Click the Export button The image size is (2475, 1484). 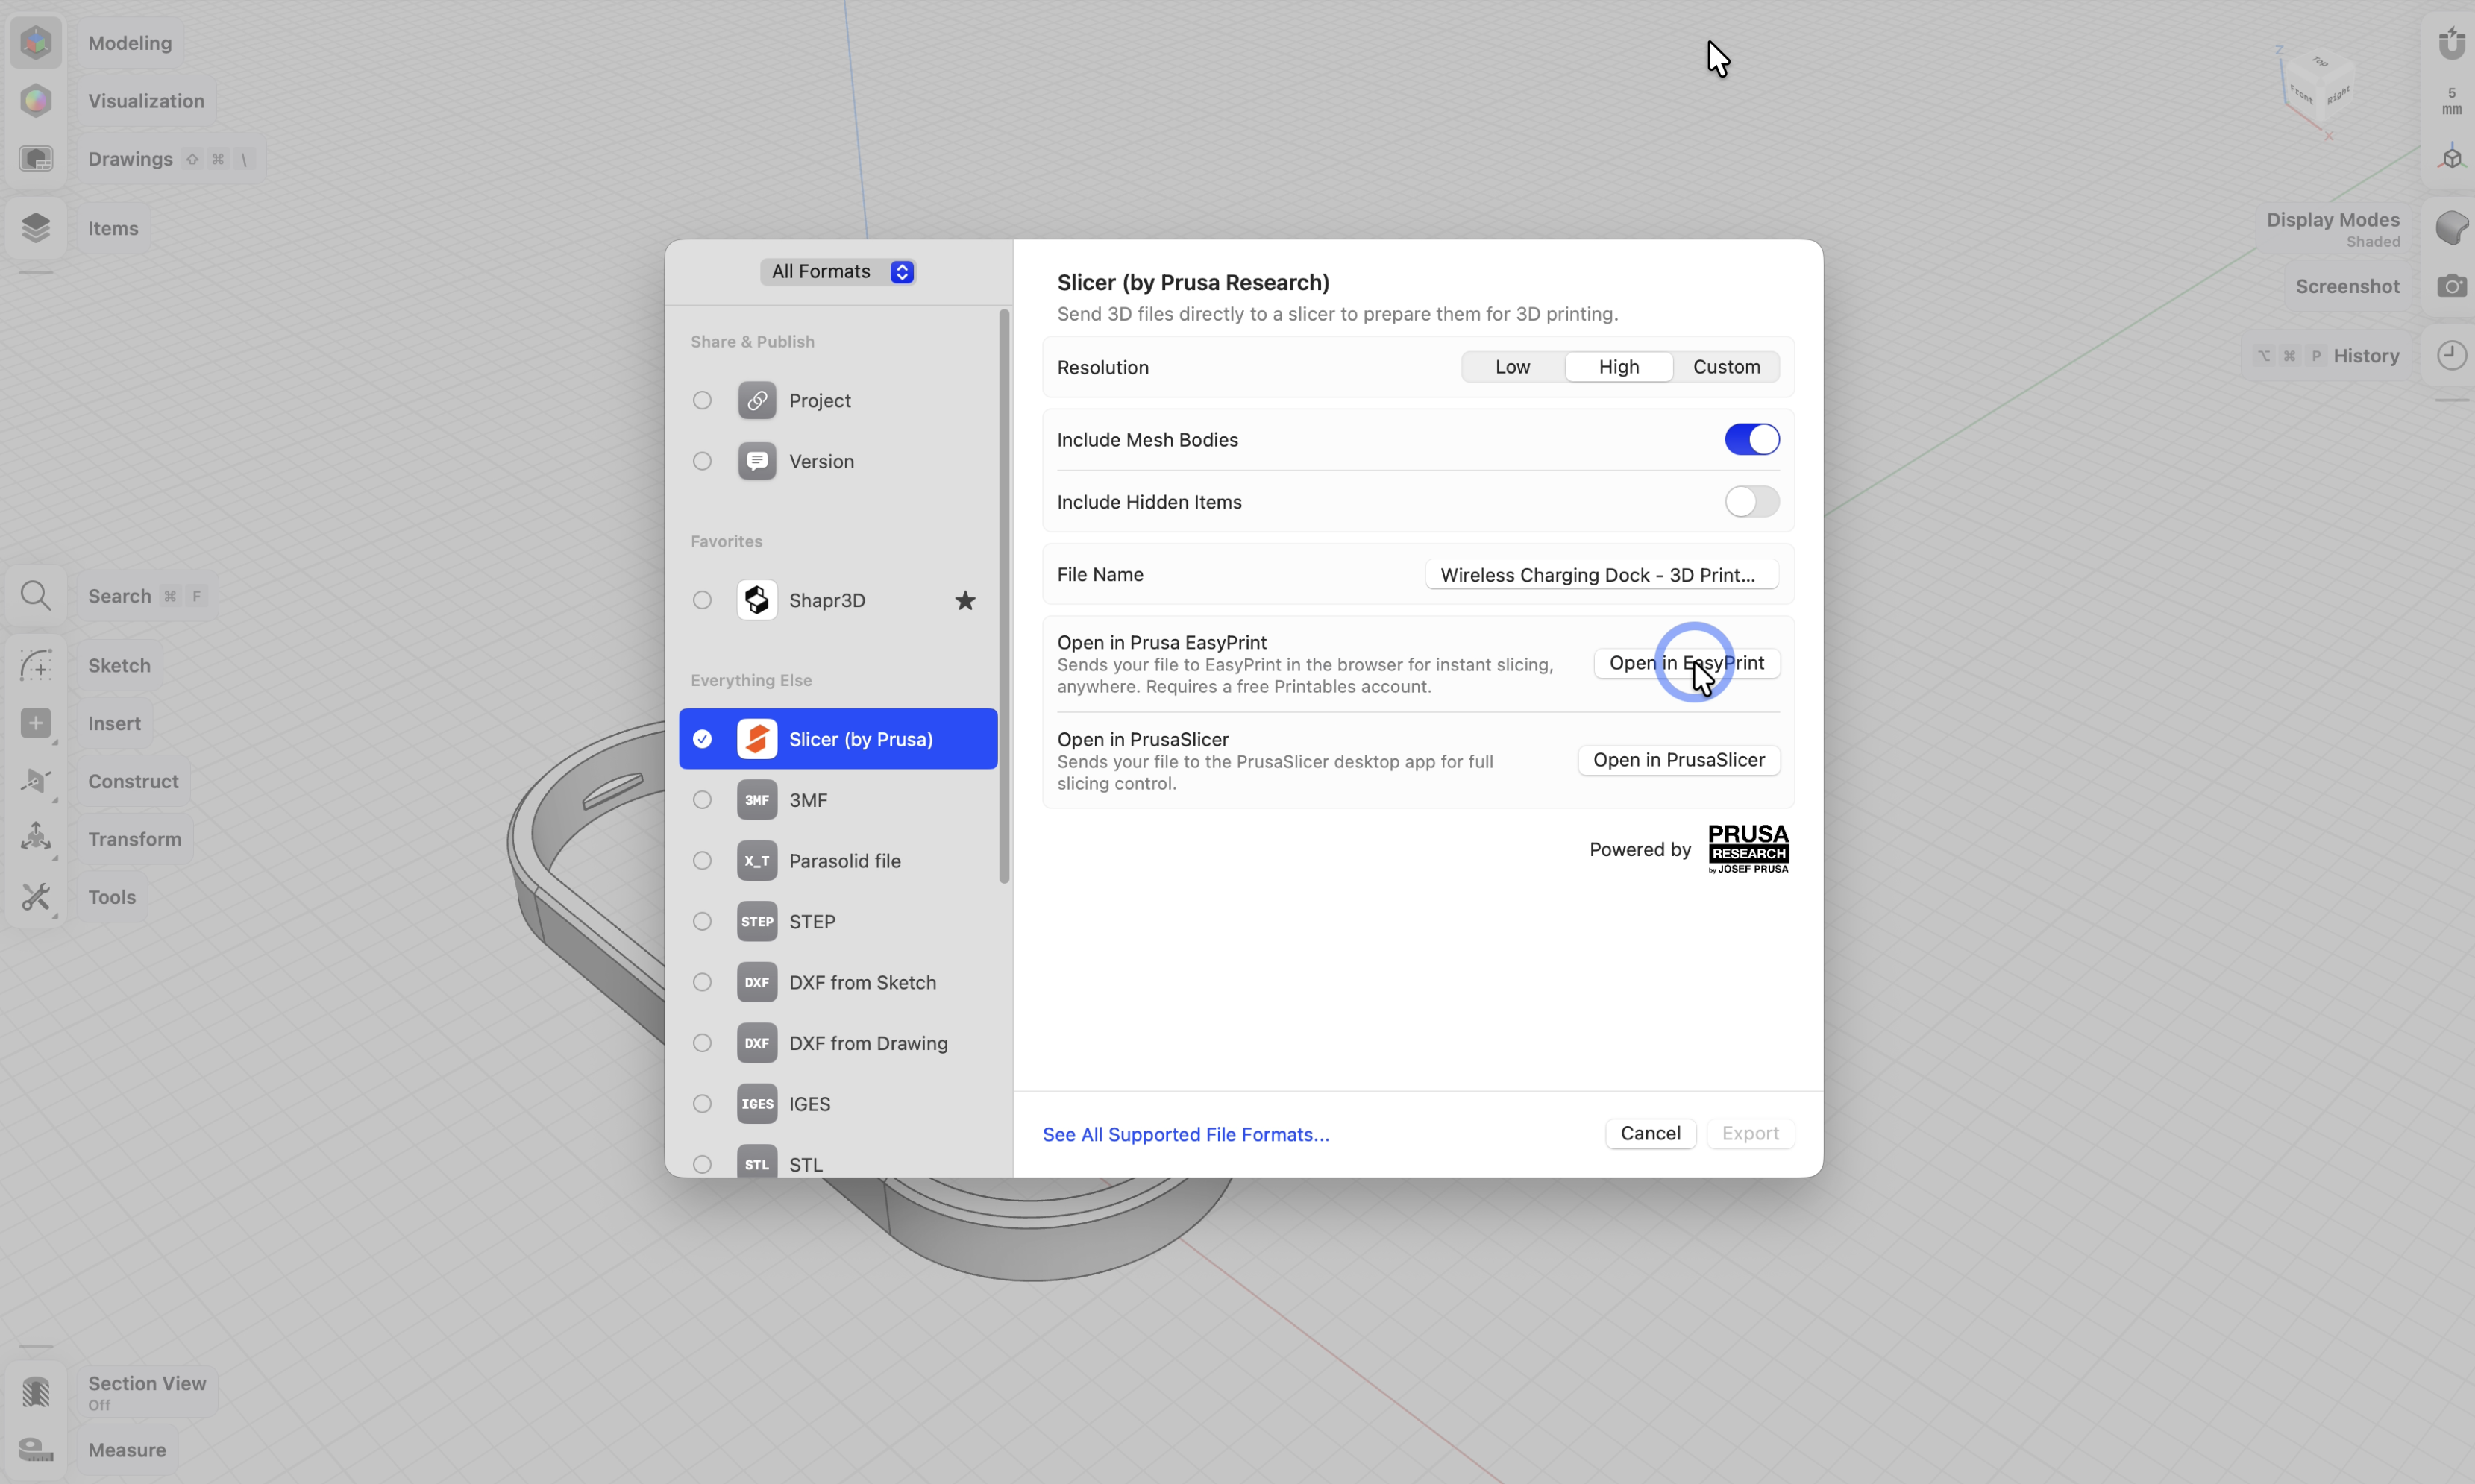point(1750,1134)
